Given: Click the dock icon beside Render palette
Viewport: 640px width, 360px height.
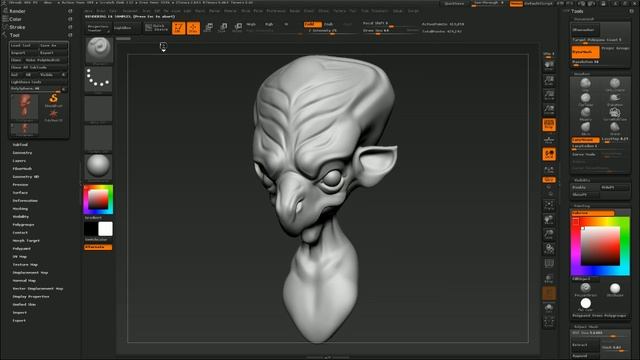Looking at the screenshot, I should click(x=70, y=11).
